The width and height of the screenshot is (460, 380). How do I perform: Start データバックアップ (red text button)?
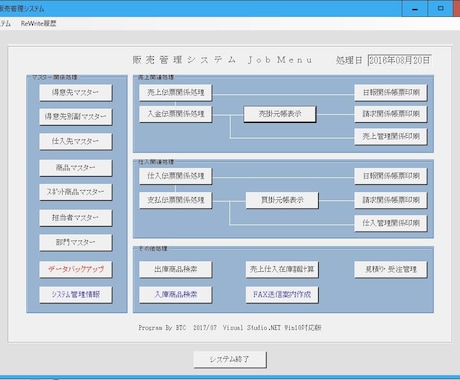pyautogui.click(x=76, y=269)
